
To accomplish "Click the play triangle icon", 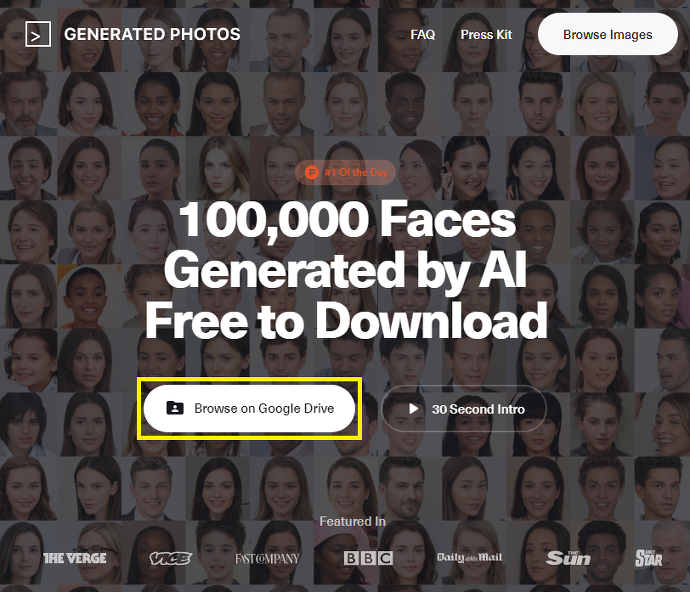I will pos(413,409).
